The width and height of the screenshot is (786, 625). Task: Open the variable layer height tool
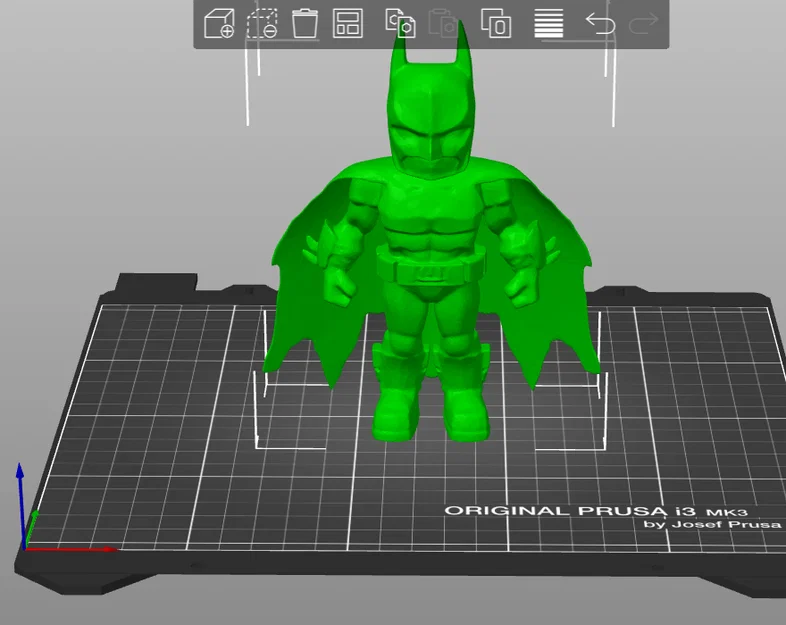click(549, 24)
